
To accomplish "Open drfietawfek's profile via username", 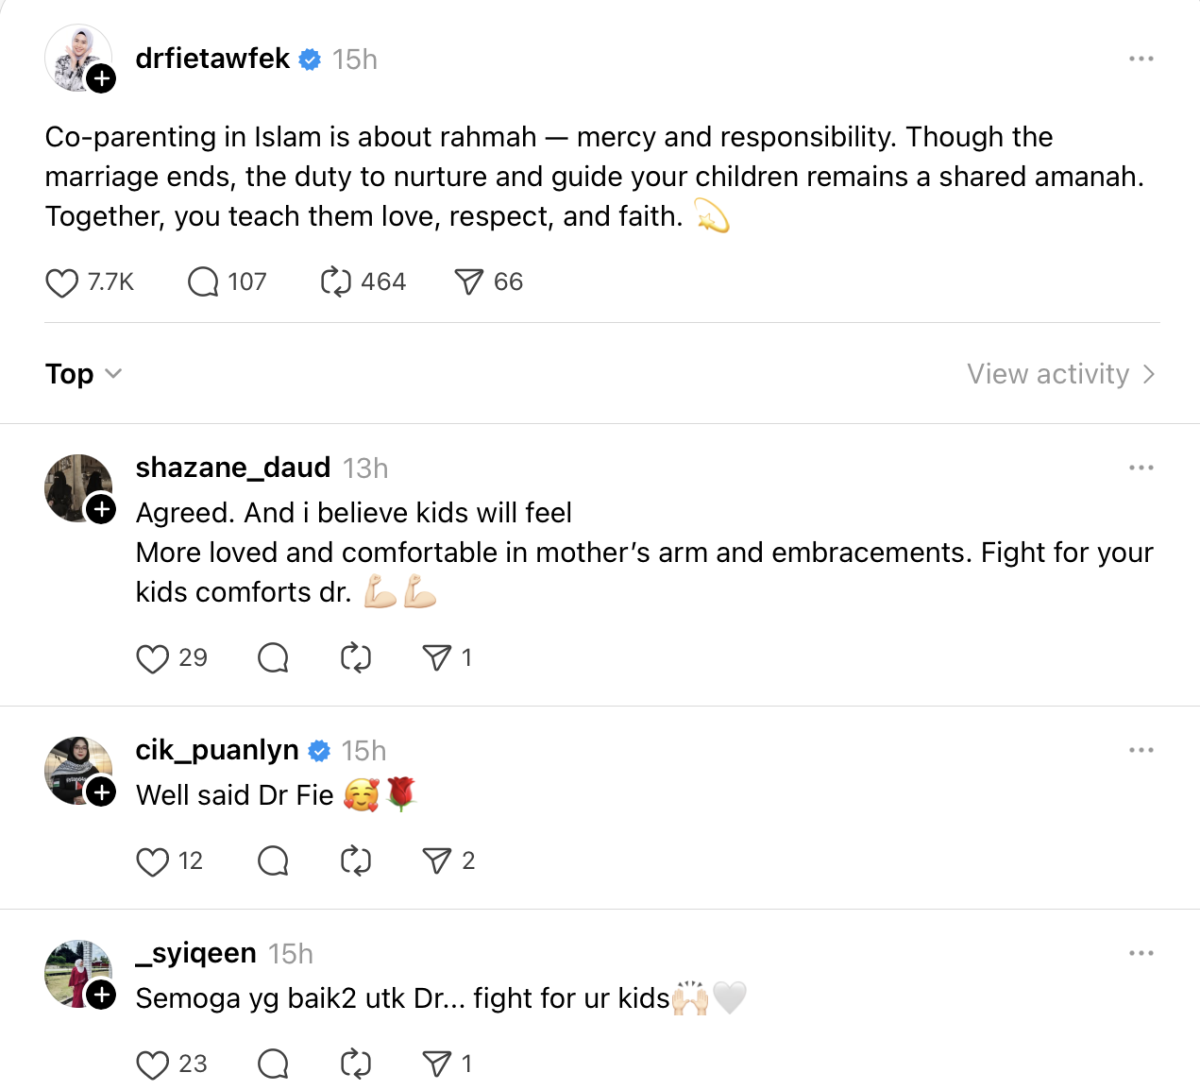I will click(x=213, y=59).
